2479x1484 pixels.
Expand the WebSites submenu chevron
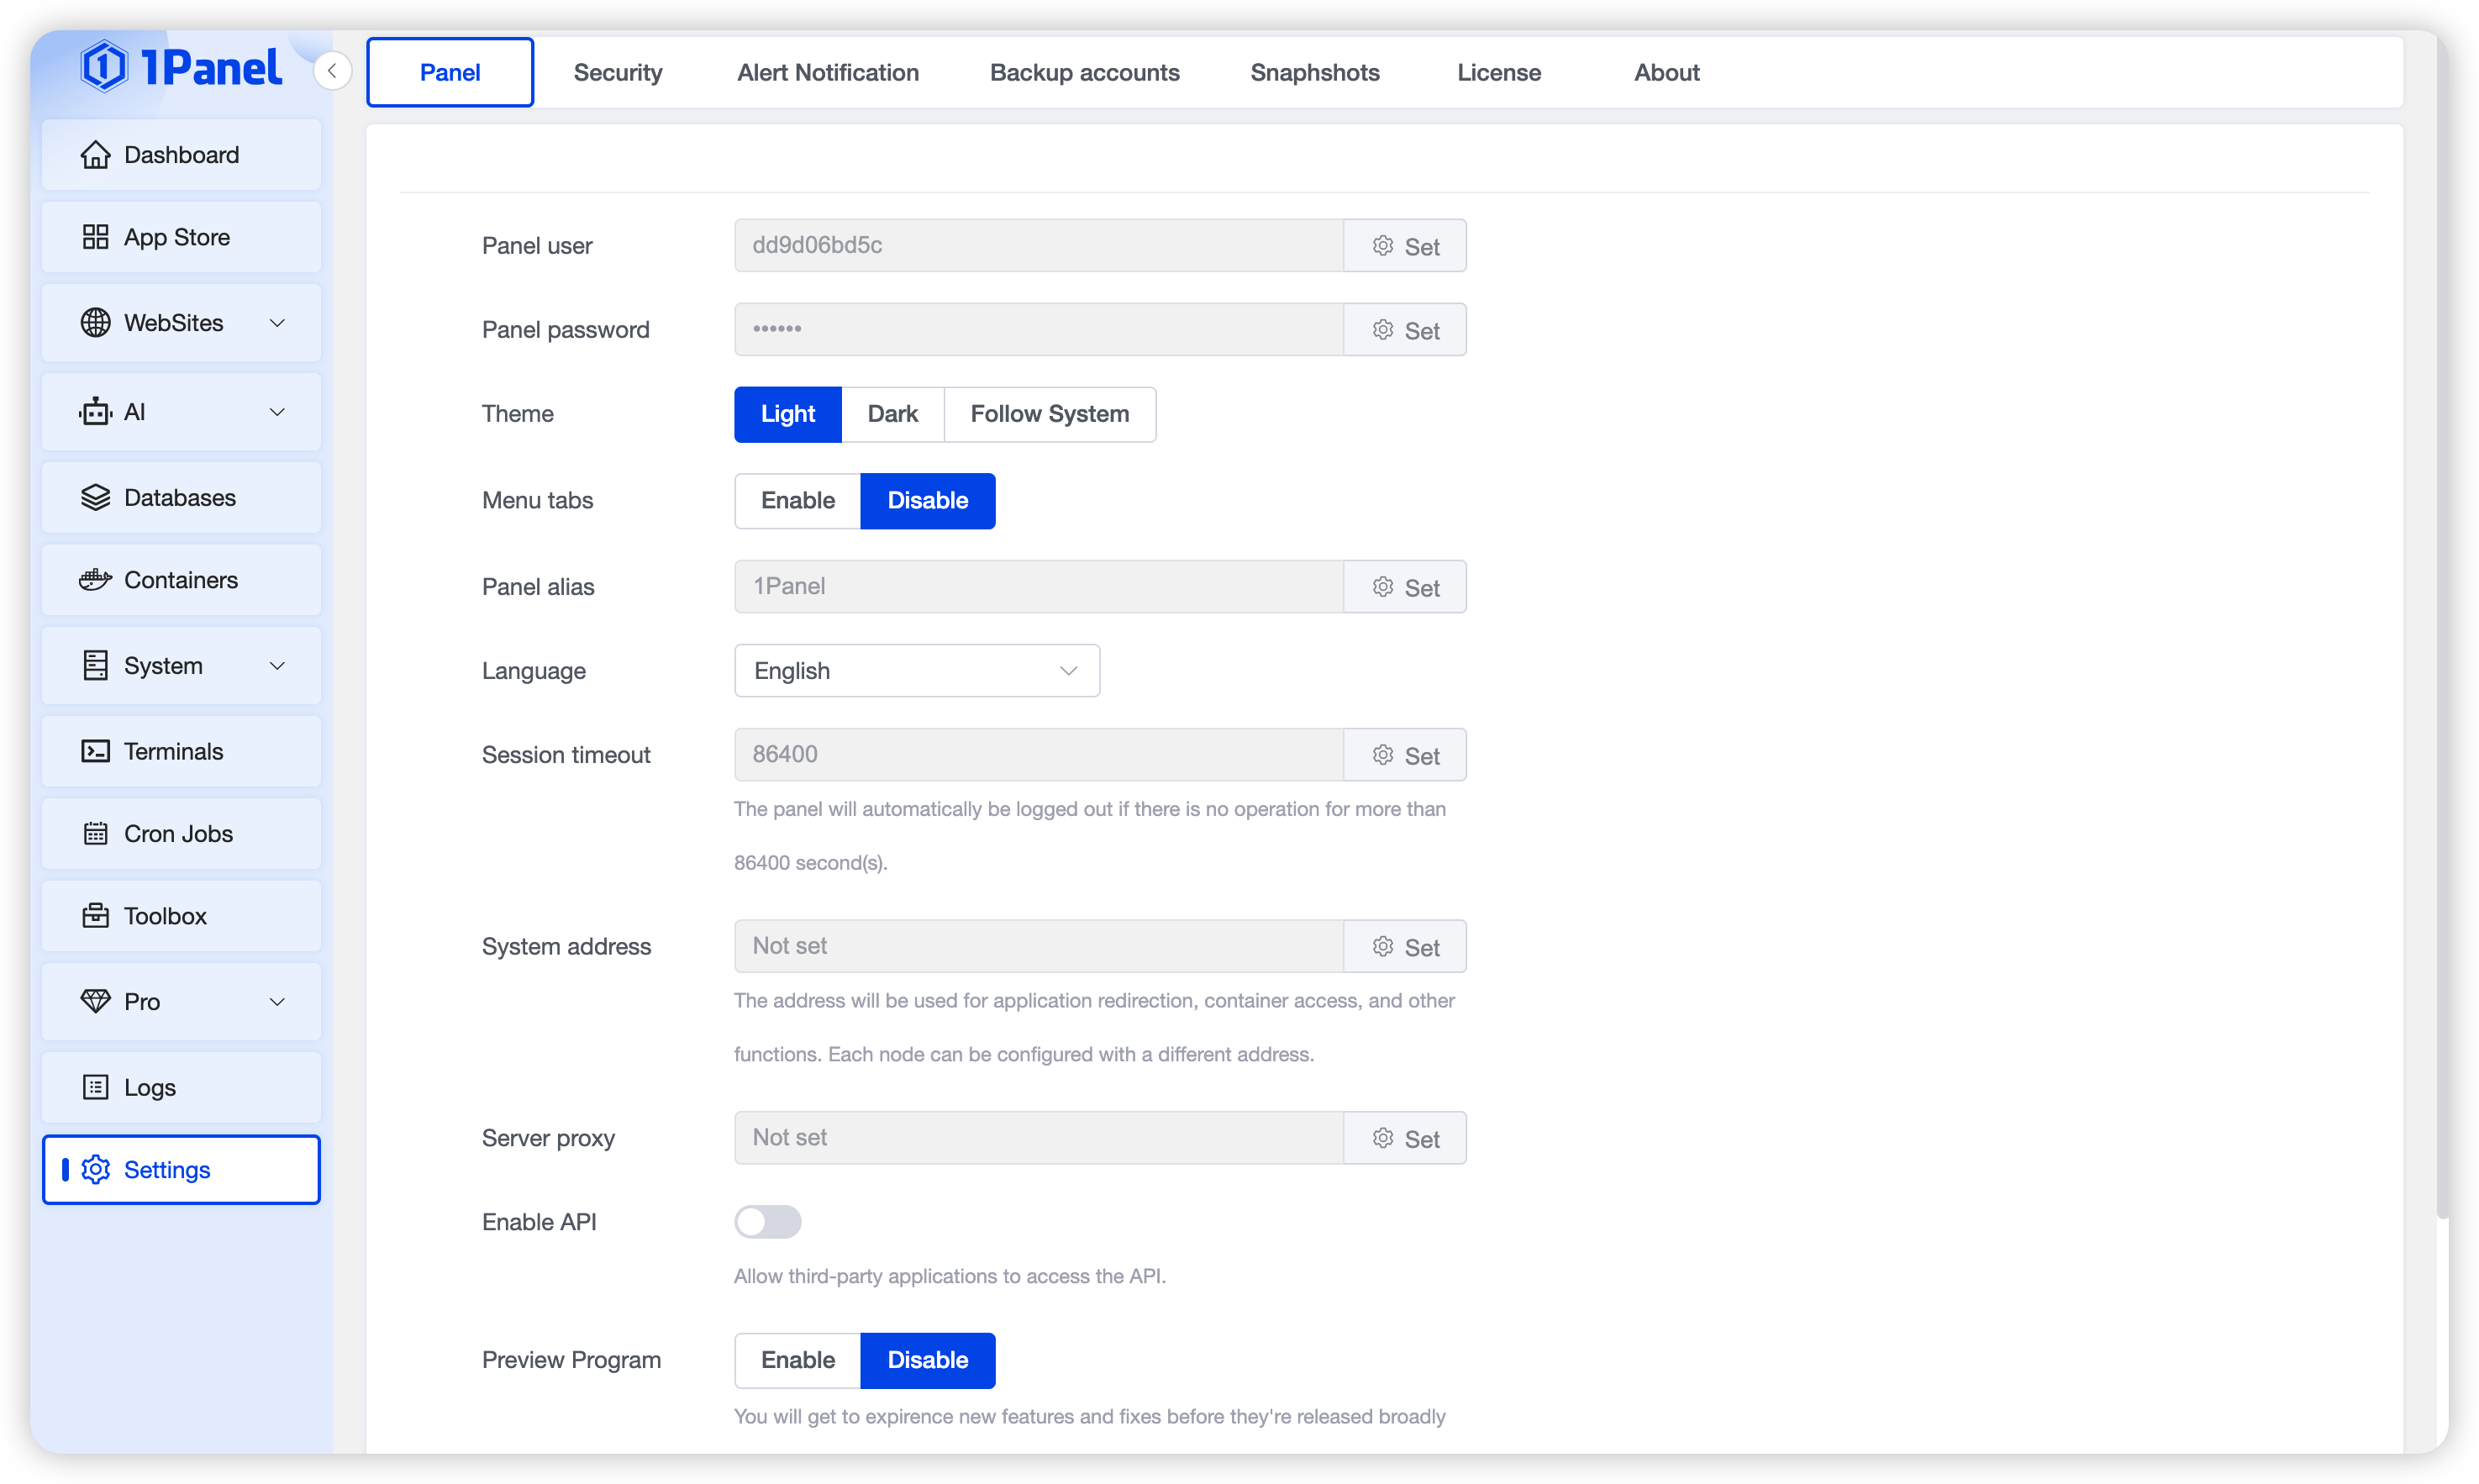(278, 323)
